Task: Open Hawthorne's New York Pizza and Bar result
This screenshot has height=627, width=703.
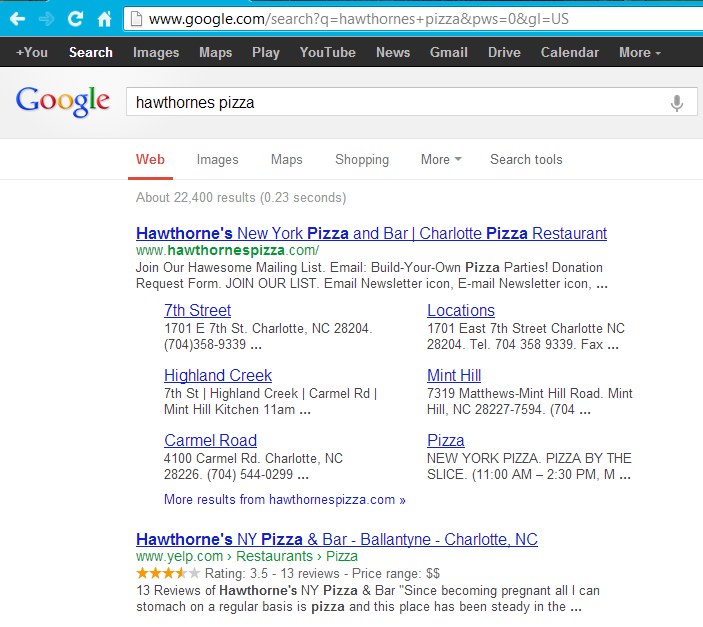Action: tap(371, 233)
